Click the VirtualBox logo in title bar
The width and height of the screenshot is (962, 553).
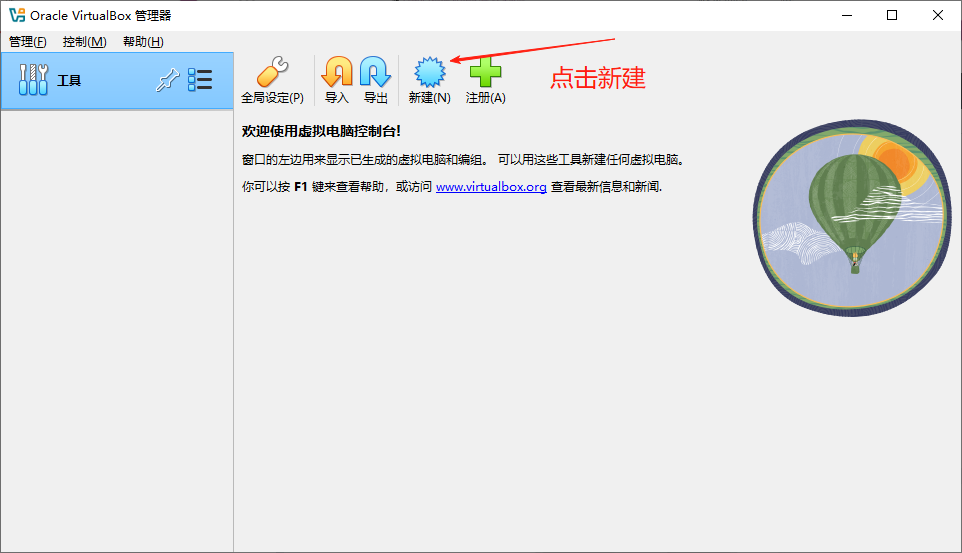[x=17, y=15]
